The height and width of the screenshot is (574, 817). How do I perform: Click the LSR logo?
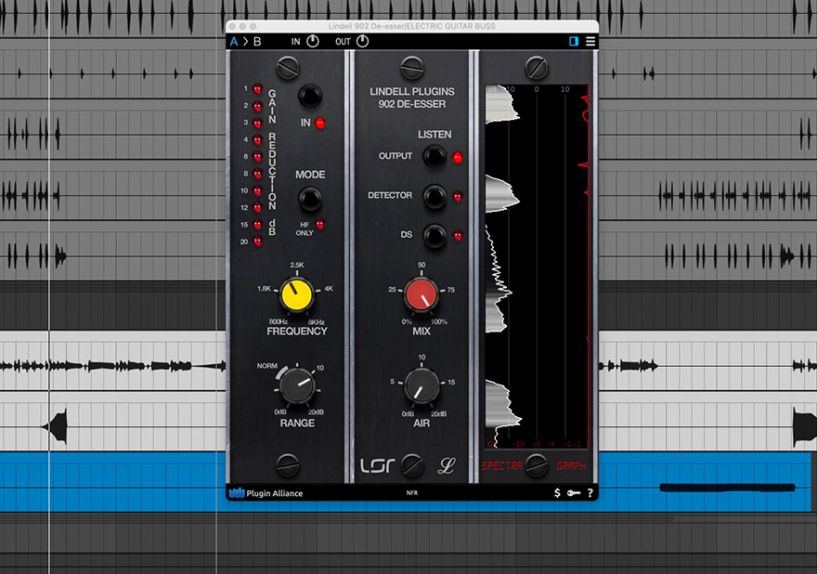377,465
